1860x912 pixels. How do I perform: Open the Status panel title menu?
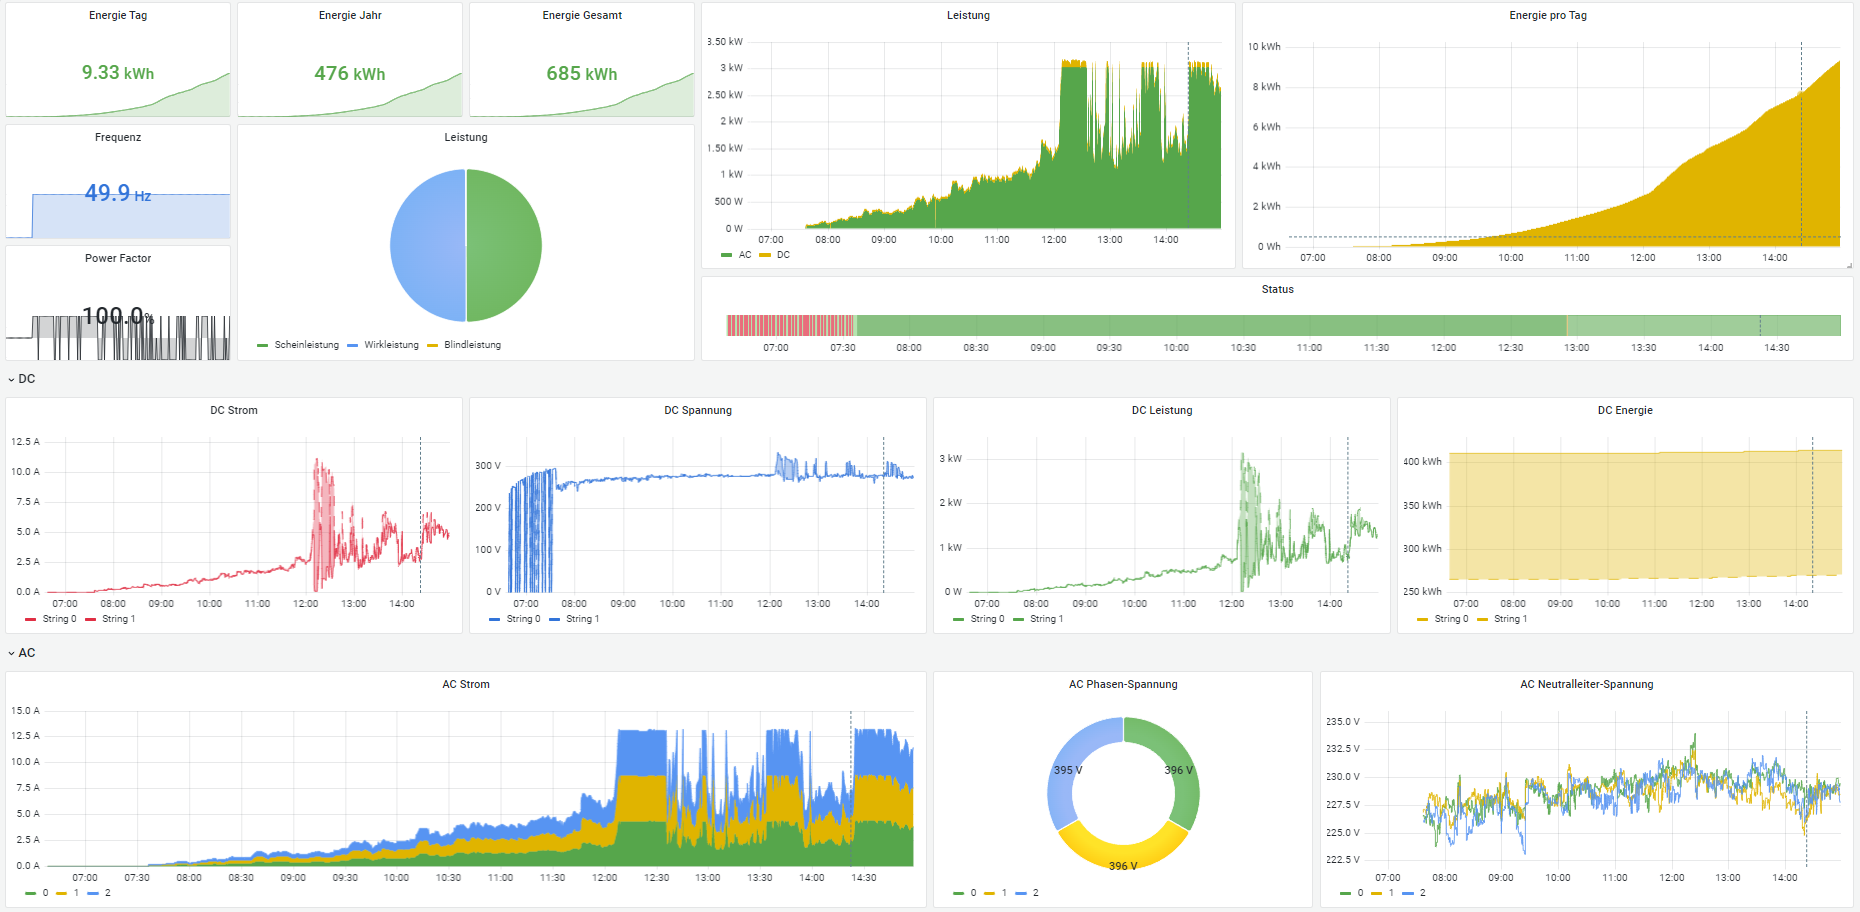click(x=1277, y=289)
